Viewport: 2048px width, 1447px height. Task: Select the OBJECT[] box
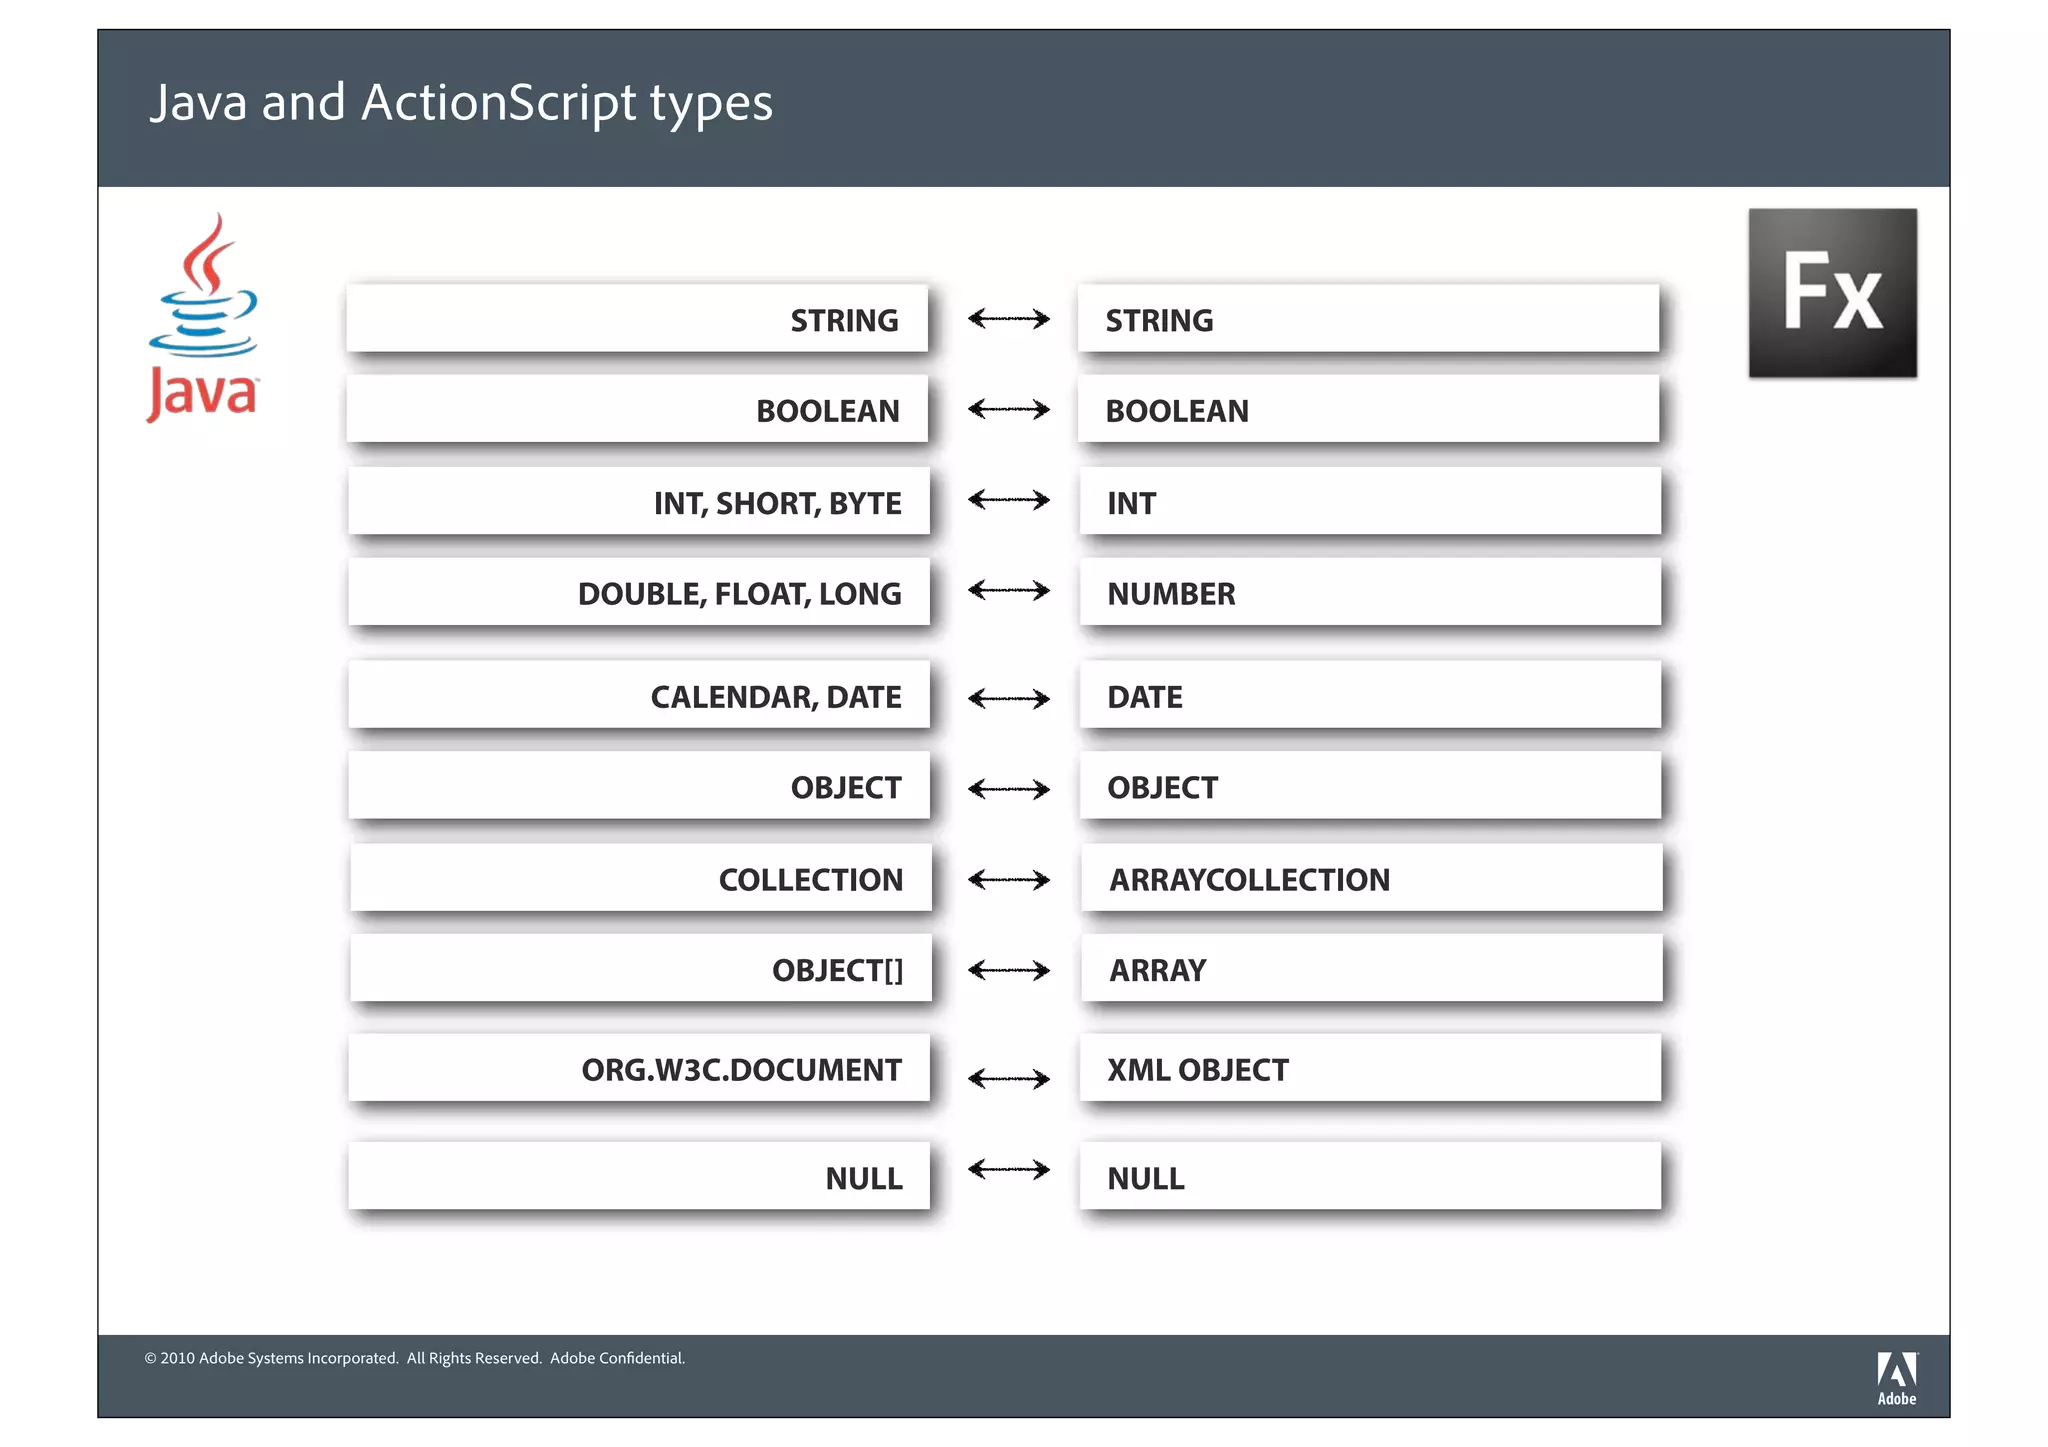(640, 969)
